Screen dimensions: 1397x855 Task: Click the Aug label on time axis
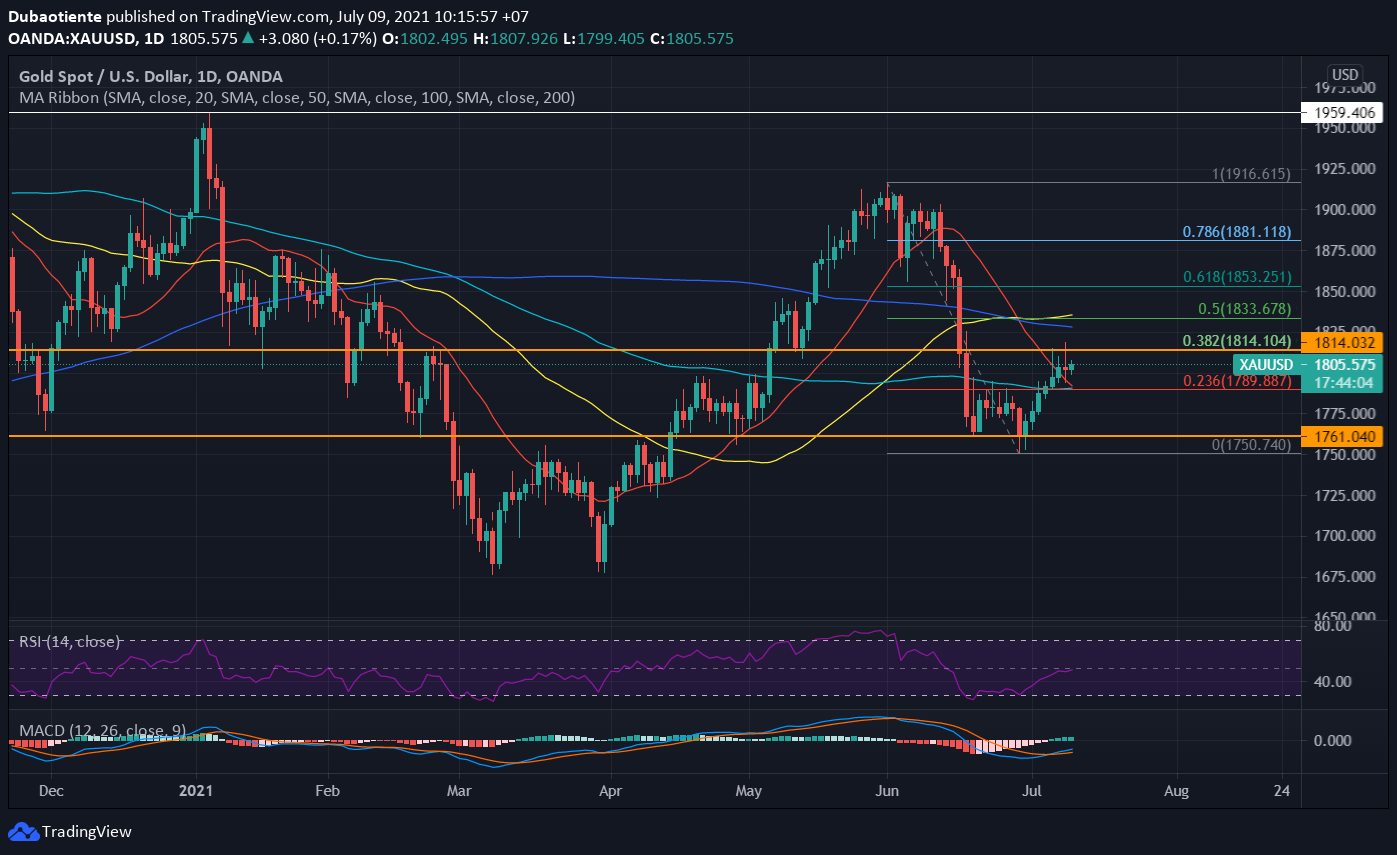[1176, 791]
